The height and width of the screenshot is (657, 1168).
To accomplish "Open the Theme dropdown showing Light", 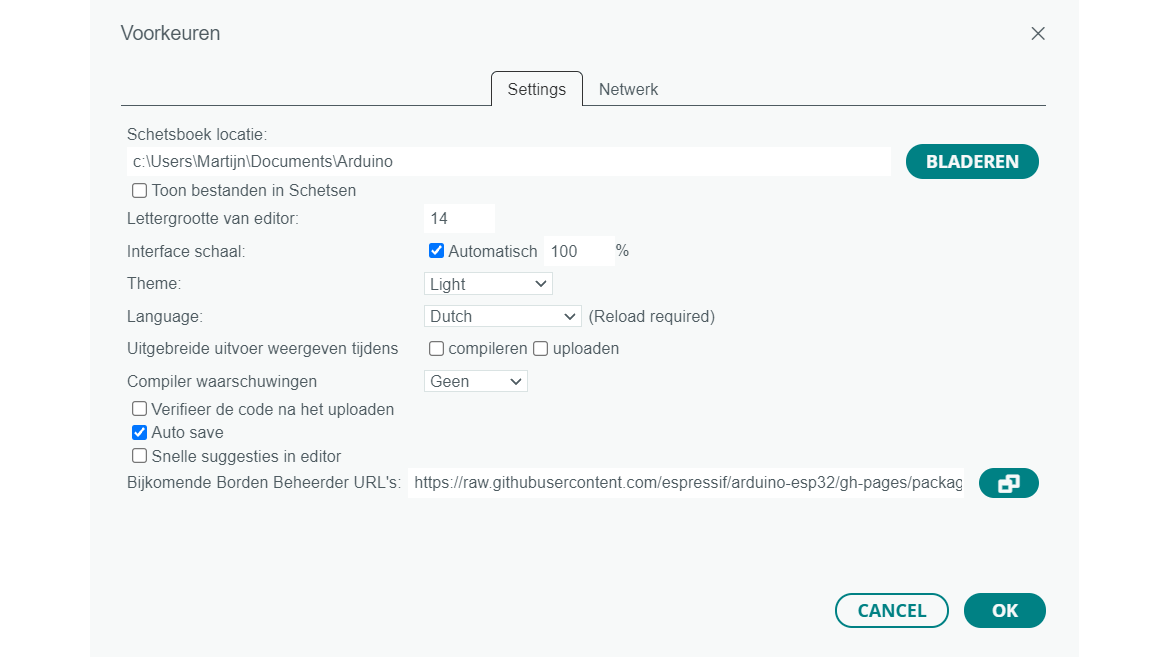I will (x=488, y=284).
